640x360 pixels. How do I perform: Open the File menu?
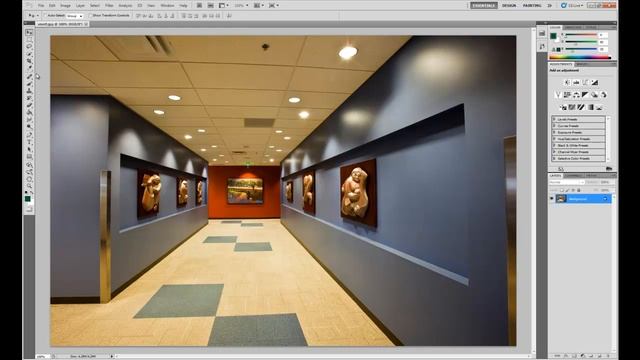[41, 6]
